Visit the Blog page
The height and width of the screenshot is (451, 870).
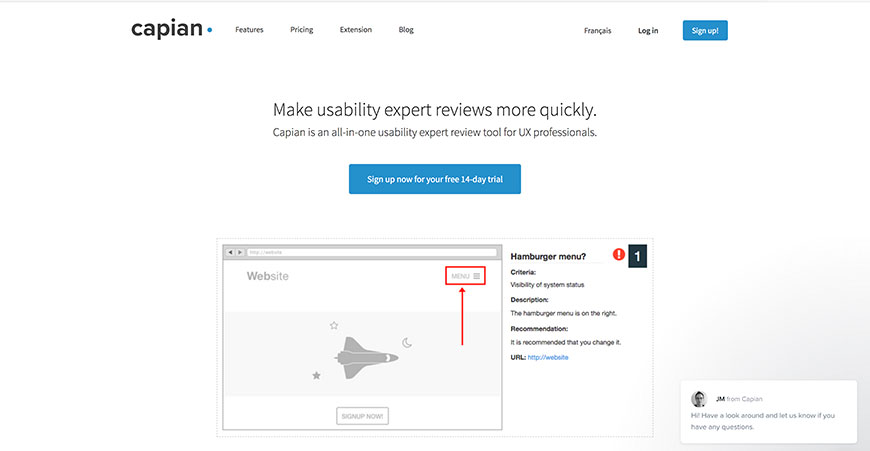pos(406,30)
